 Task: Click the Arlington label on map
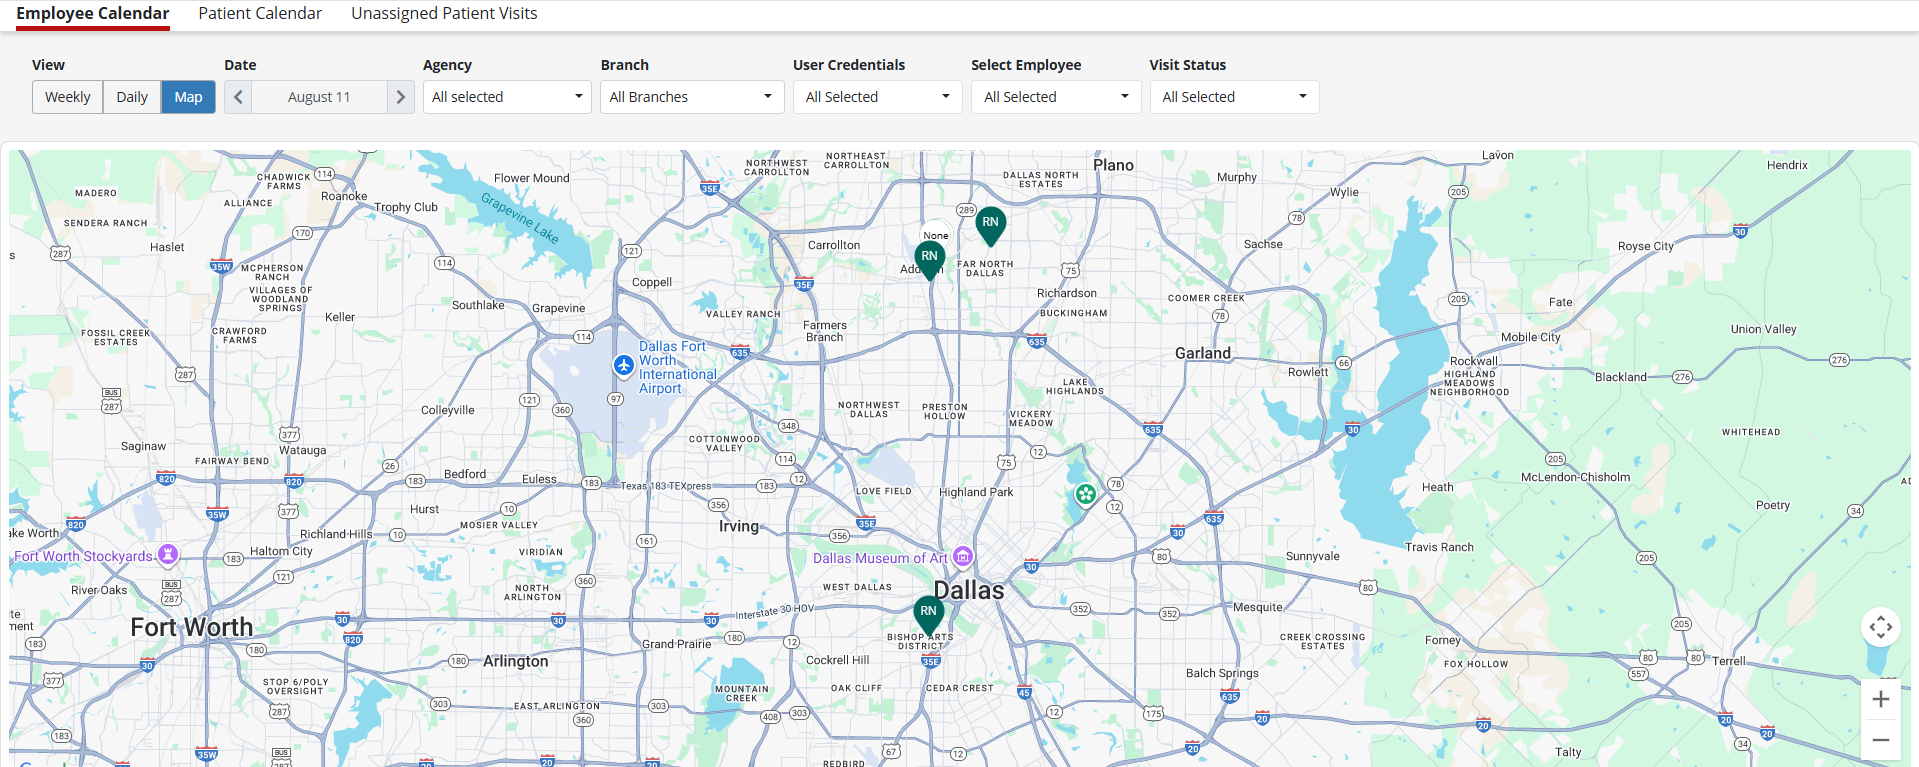(x=516, y=661)
